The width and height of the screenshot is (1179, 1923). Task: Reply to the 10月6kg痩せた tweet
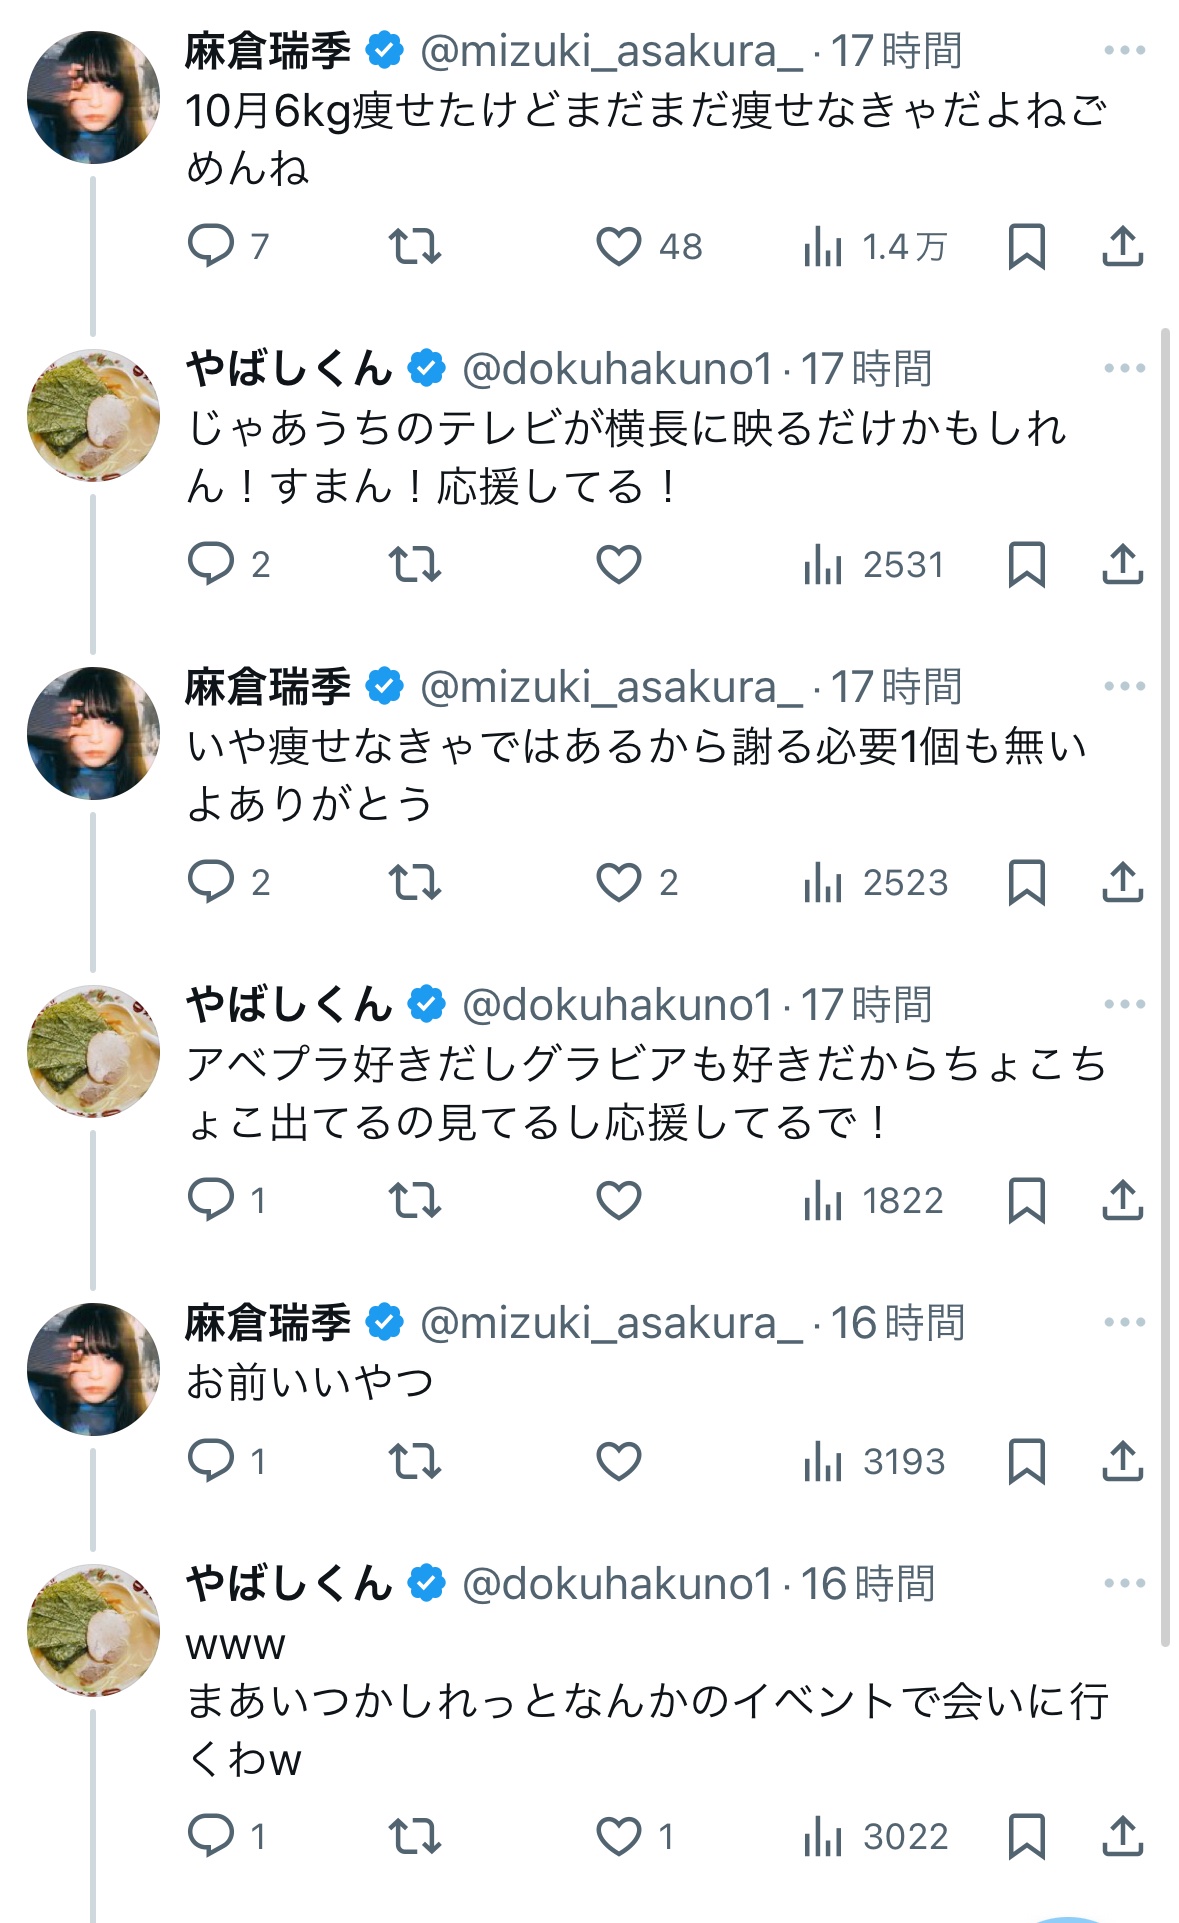point(211,246)
